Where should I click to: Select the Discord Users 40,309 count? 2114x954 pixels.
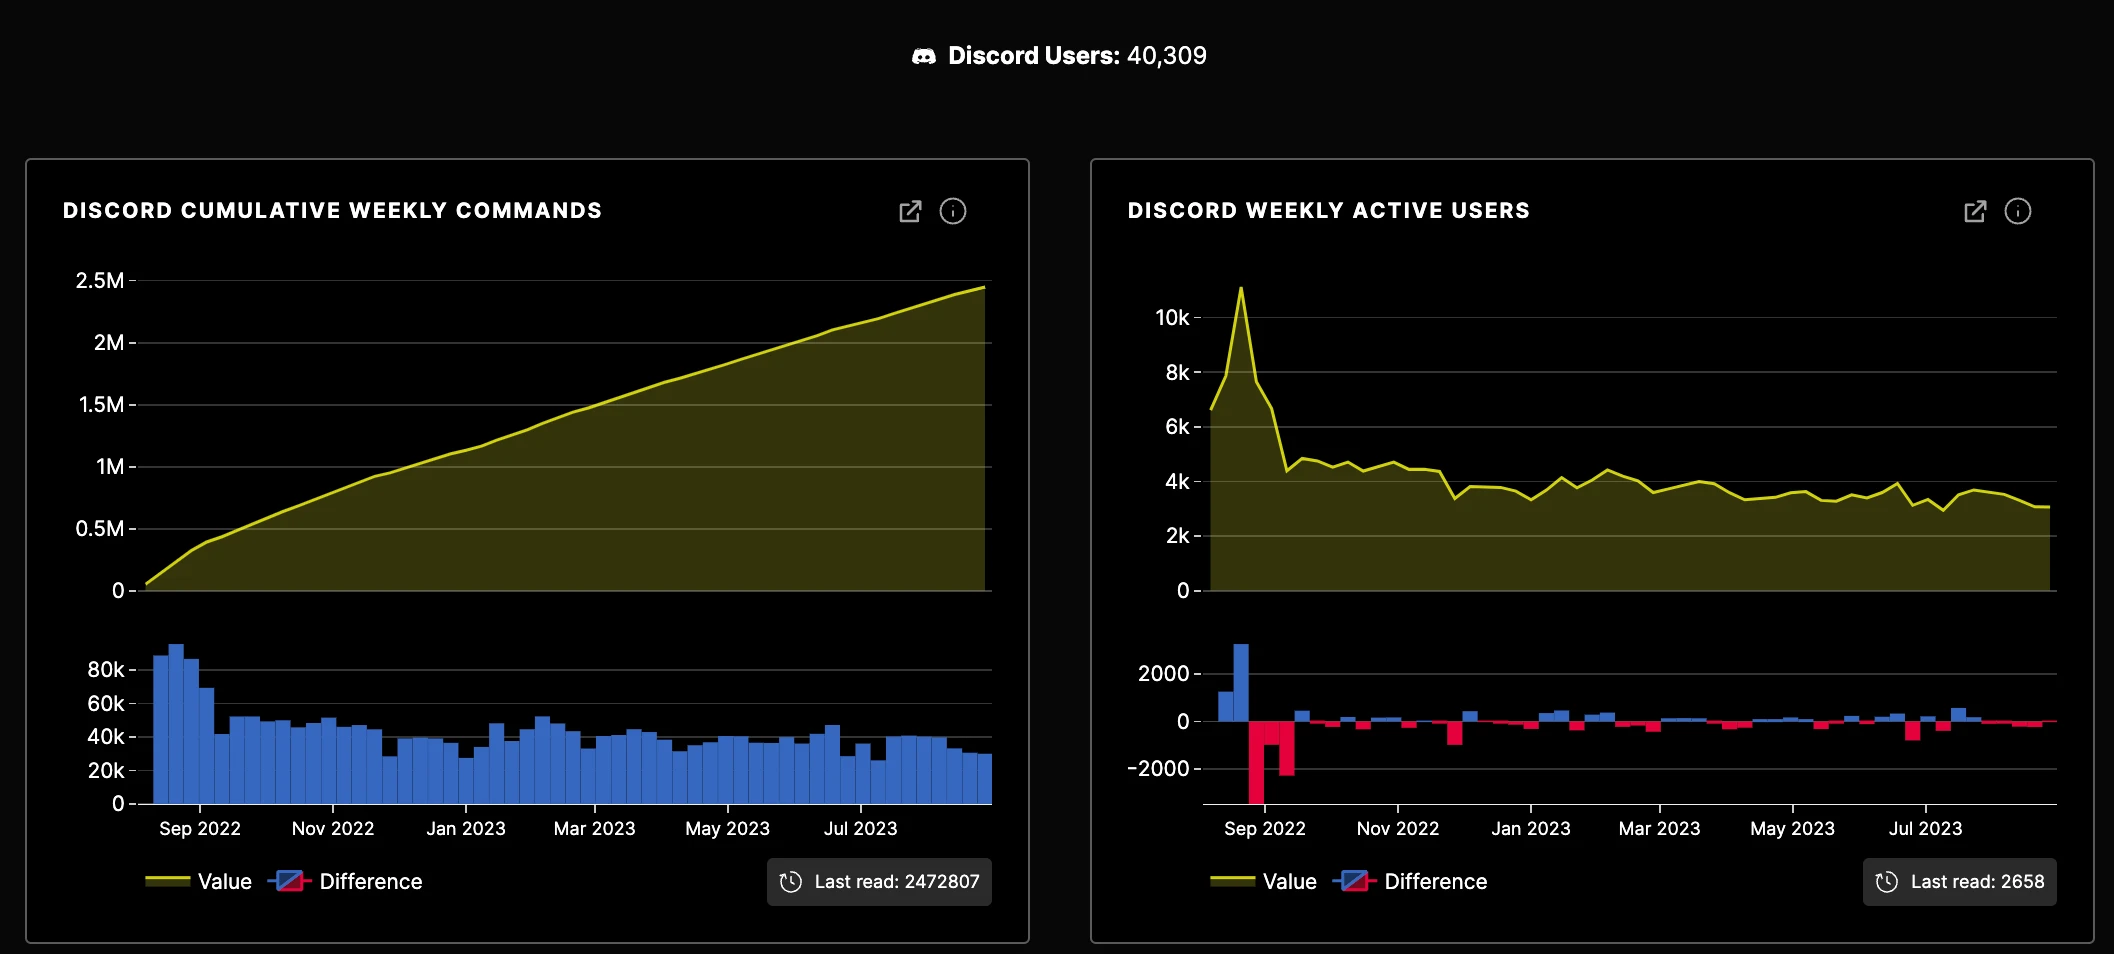point(1166,56)
